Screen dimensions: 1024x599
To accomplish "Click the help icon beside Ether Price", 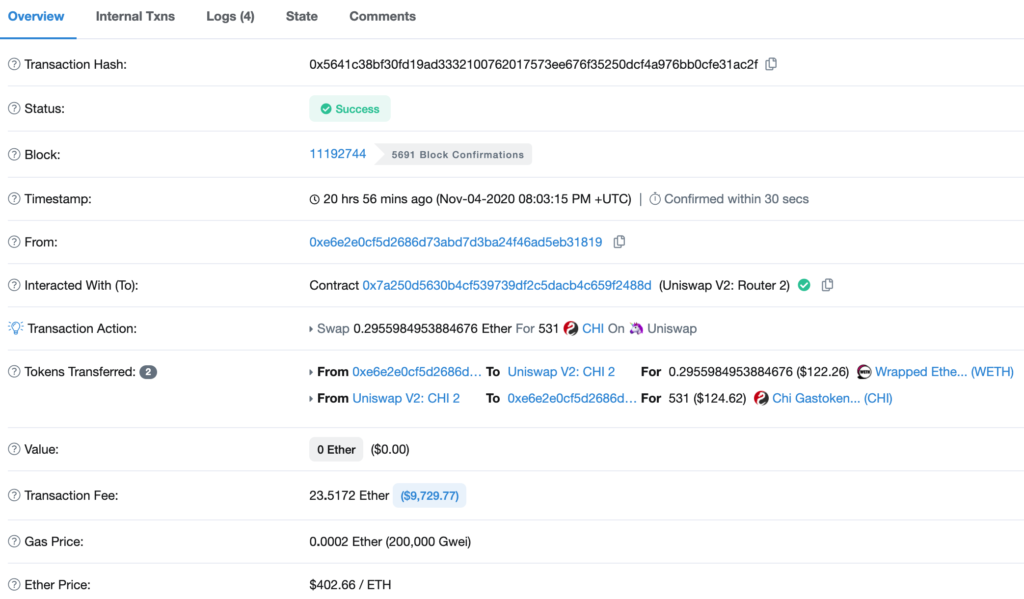I will [x=14, y=585].
